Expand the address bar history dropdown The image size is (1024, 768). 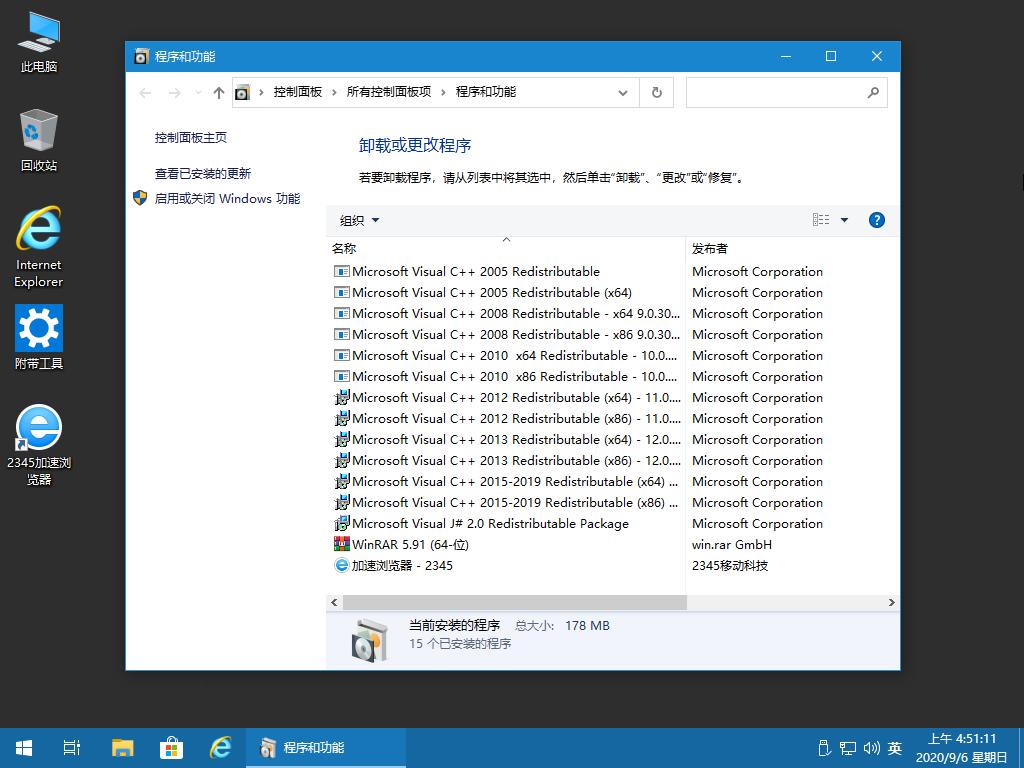[x=623, y=93]
